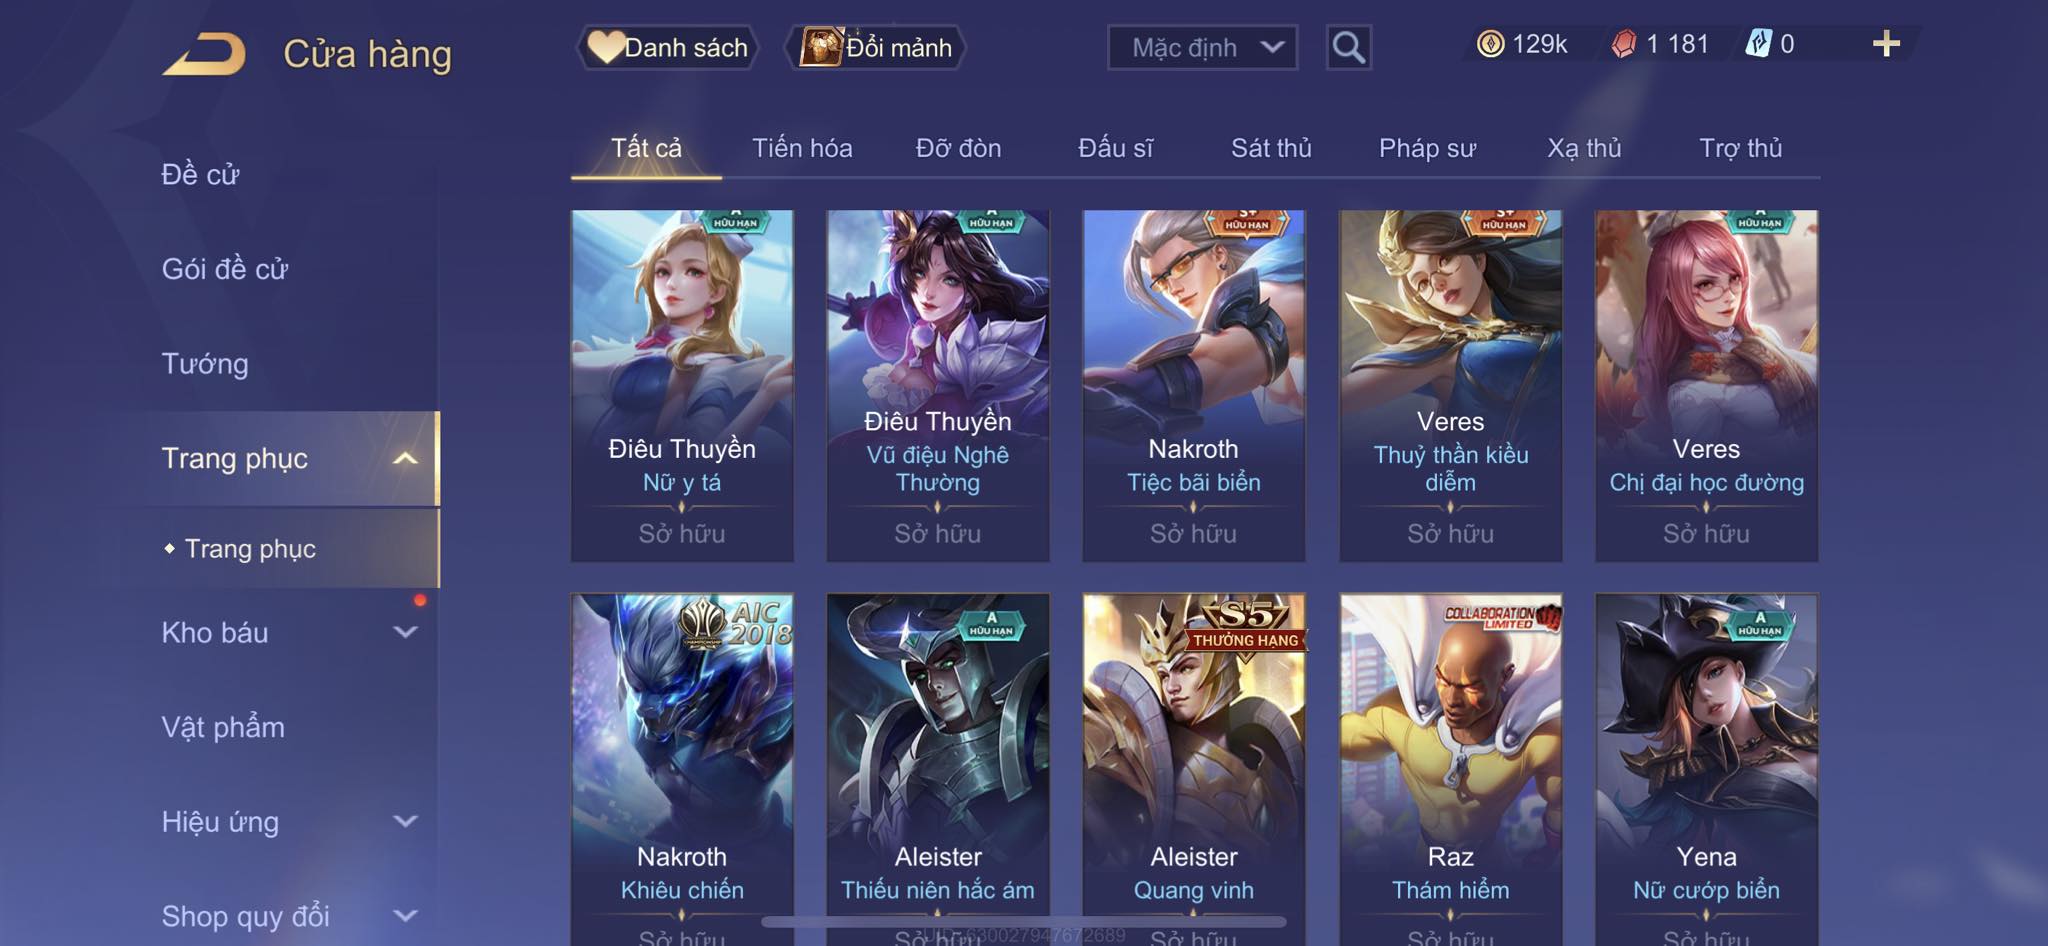Expand the Hiệu ứng sidebar section
Image resolution: width=2048 pixels, height=946 pixels.
pyautogui.click(x=405, y=822)
